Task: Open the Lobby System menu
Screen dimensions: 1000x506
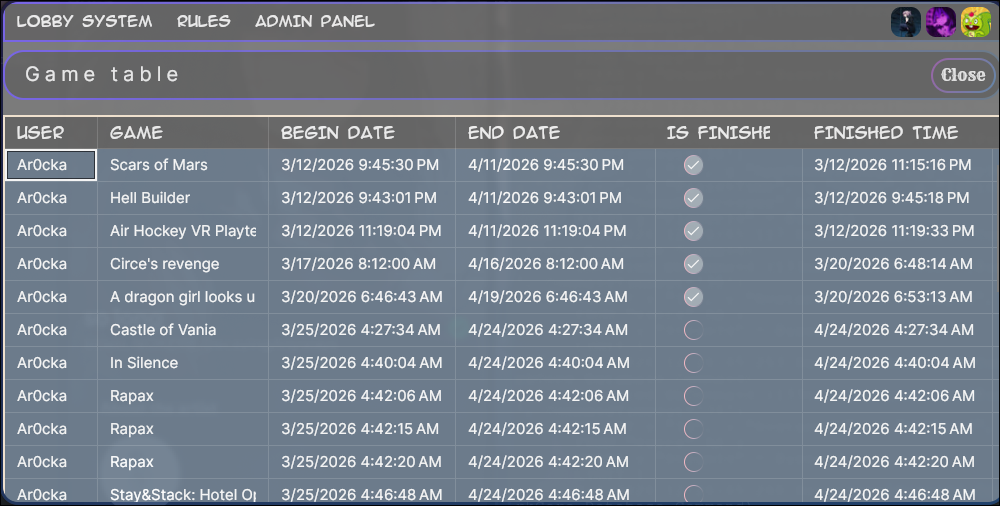Action: pos(84,21)
